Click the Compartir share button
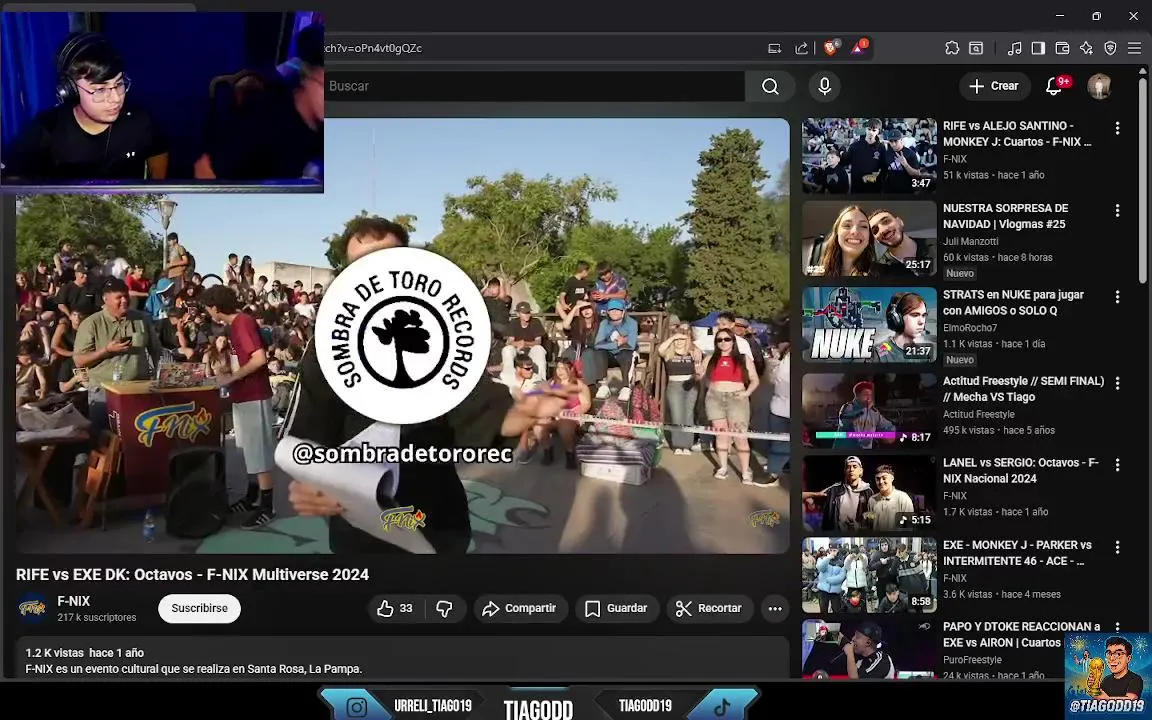Screen dimensions: 1152x720 tap(519, 608)
